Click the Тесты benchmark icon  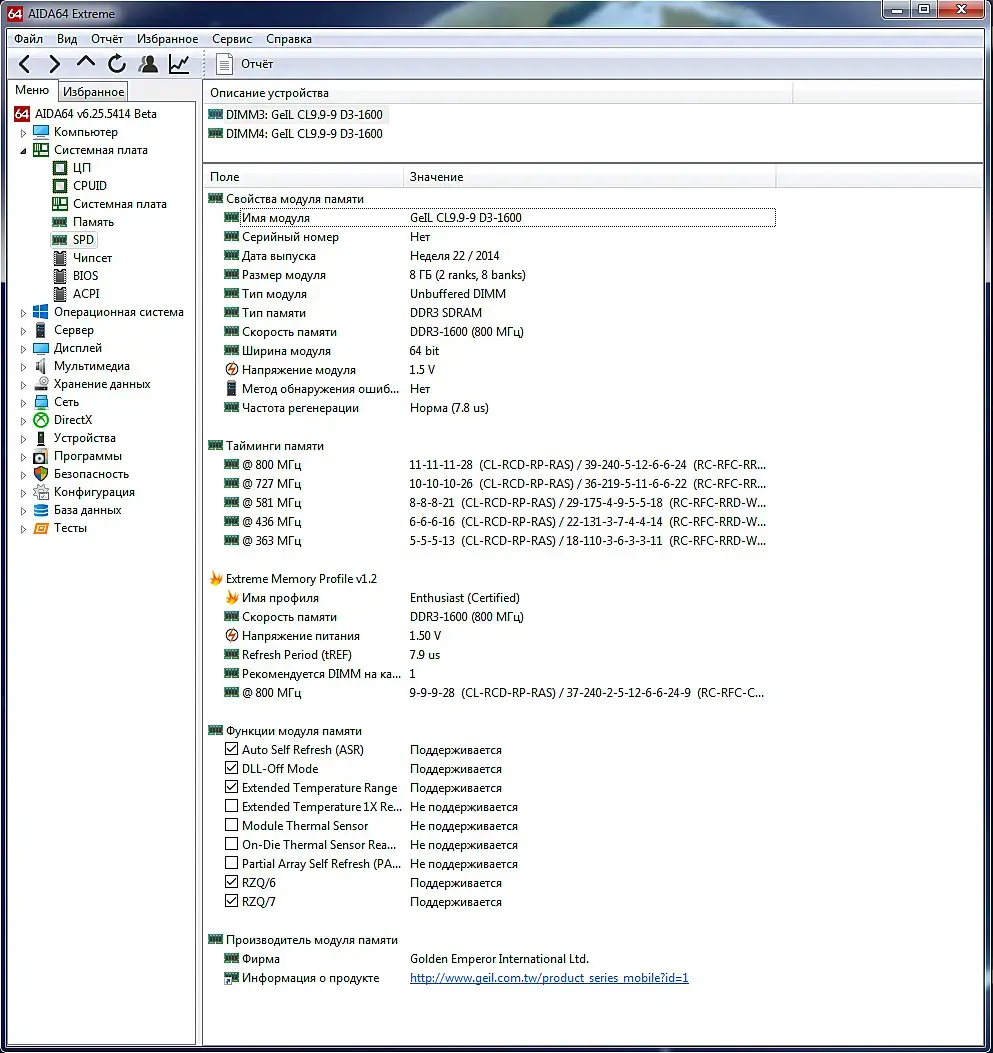point(41,529)
